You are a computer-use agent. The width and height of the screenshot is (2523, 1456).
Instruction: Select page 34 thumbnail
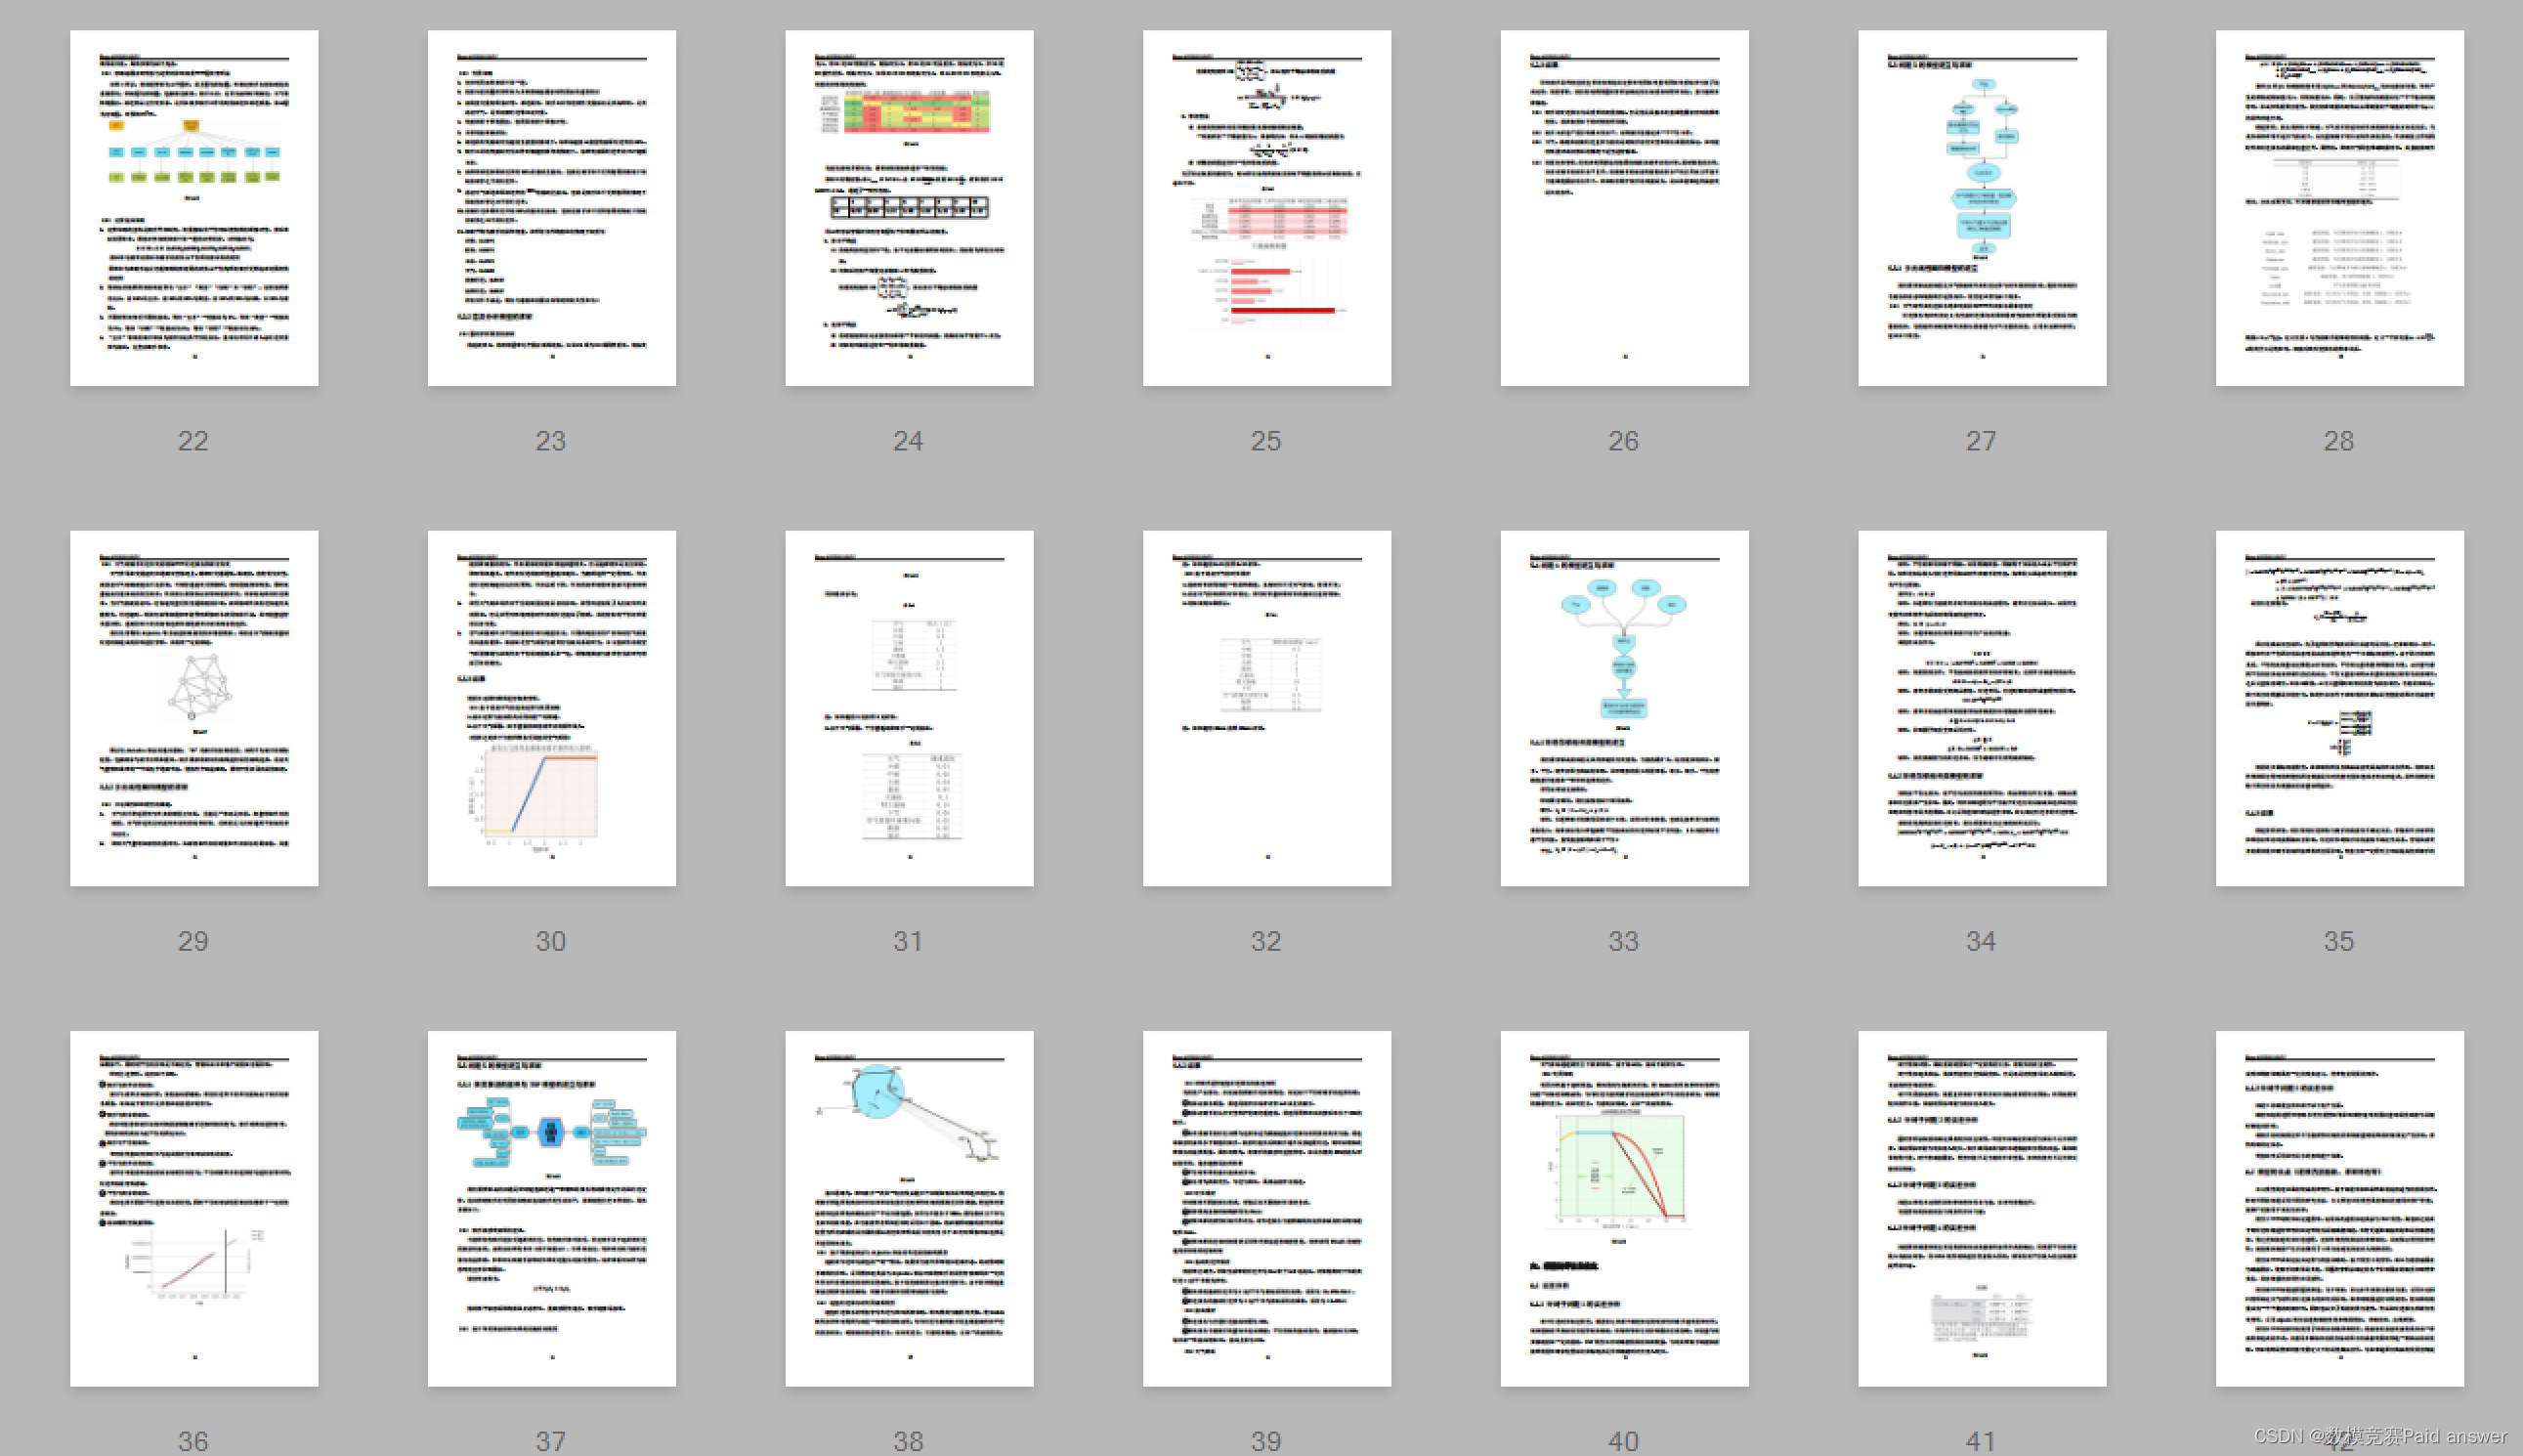[x=1981, y=708]
